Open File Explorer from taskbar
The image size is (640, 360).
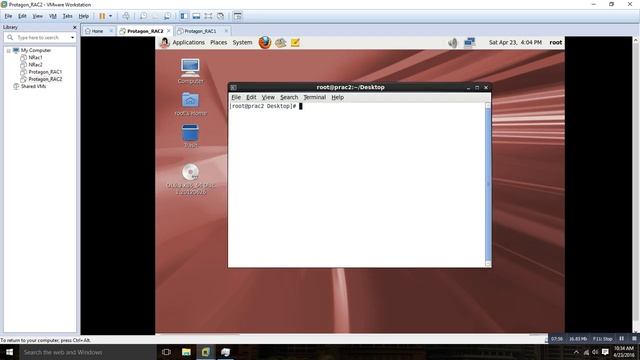click(x=186, y=352)
